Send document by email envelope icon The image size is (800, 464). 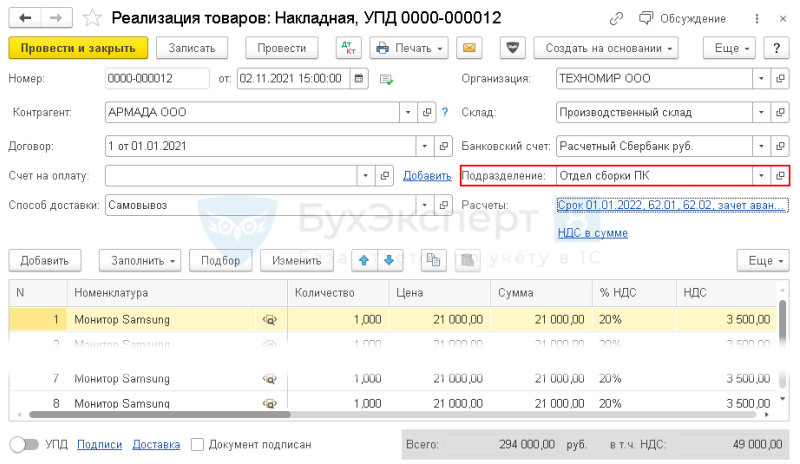coord(469,48)
